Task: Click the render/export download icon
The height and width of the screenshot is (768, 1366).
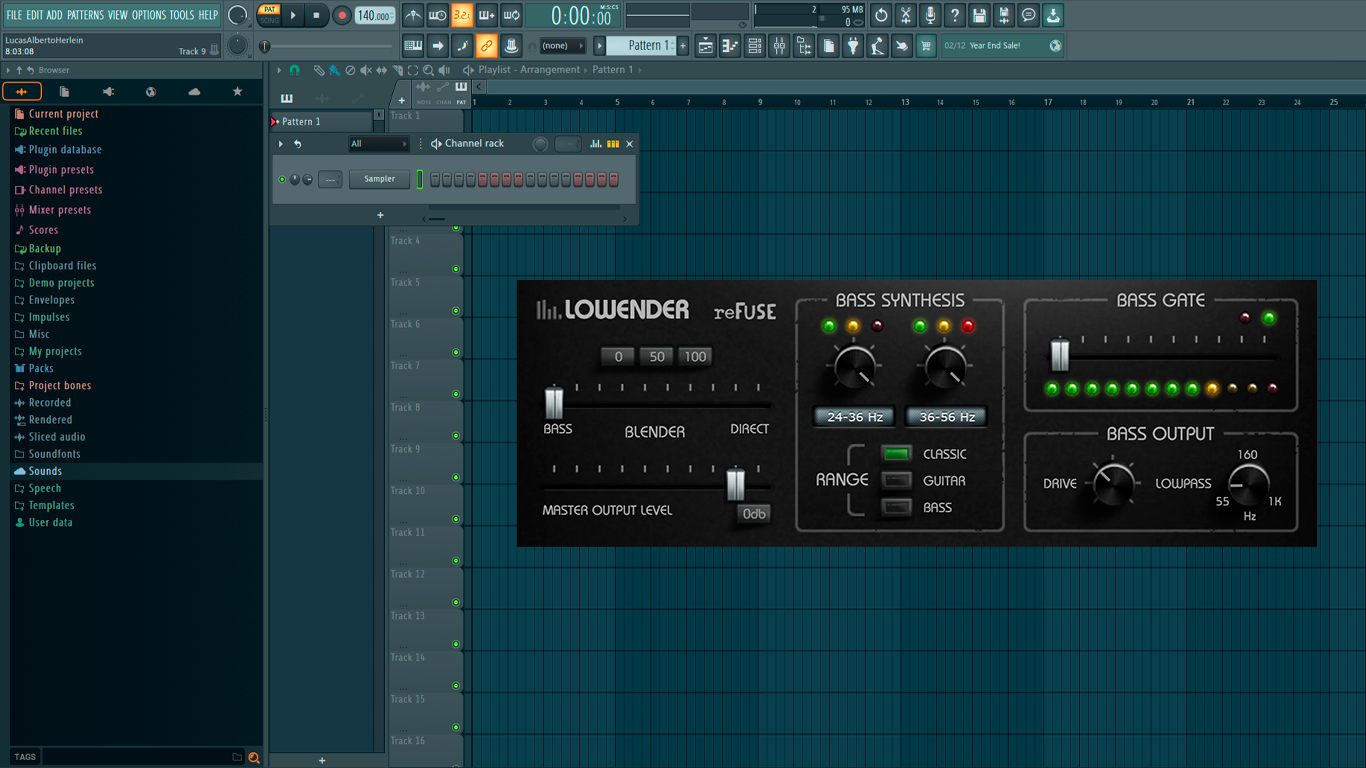Action: (x=1053, y=15)
